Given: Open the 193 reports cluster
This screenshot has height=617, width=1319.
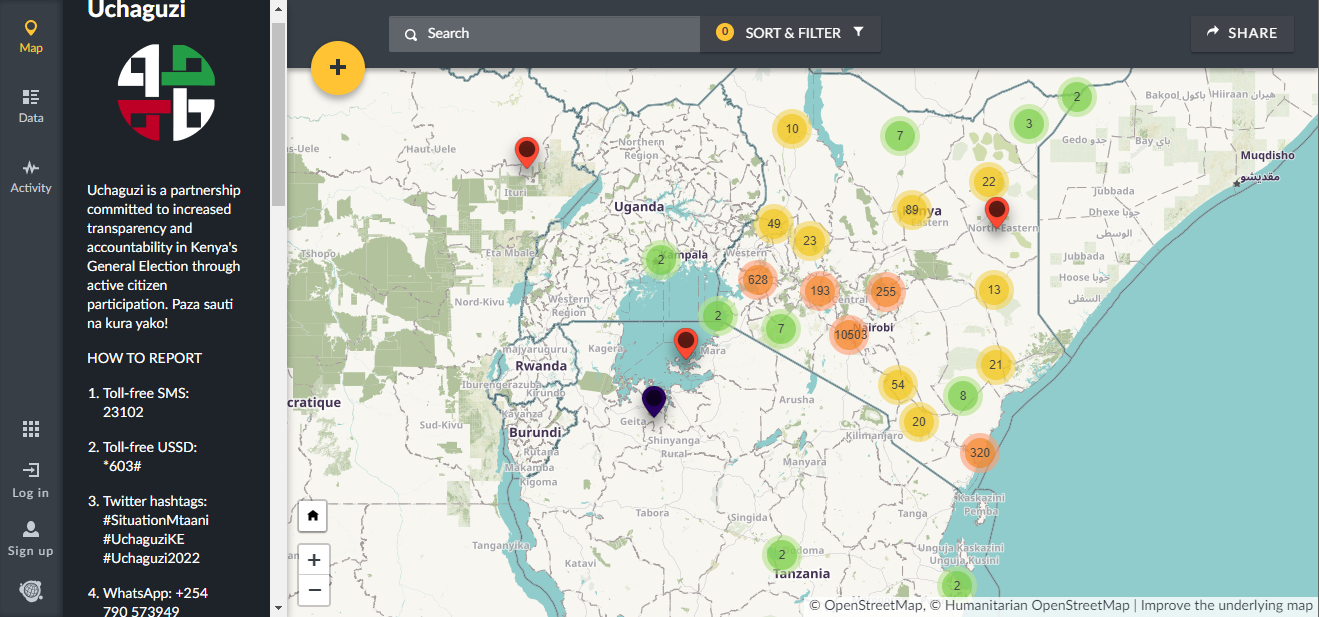Looking at the screenshot, I should click(x=820, y=291).
